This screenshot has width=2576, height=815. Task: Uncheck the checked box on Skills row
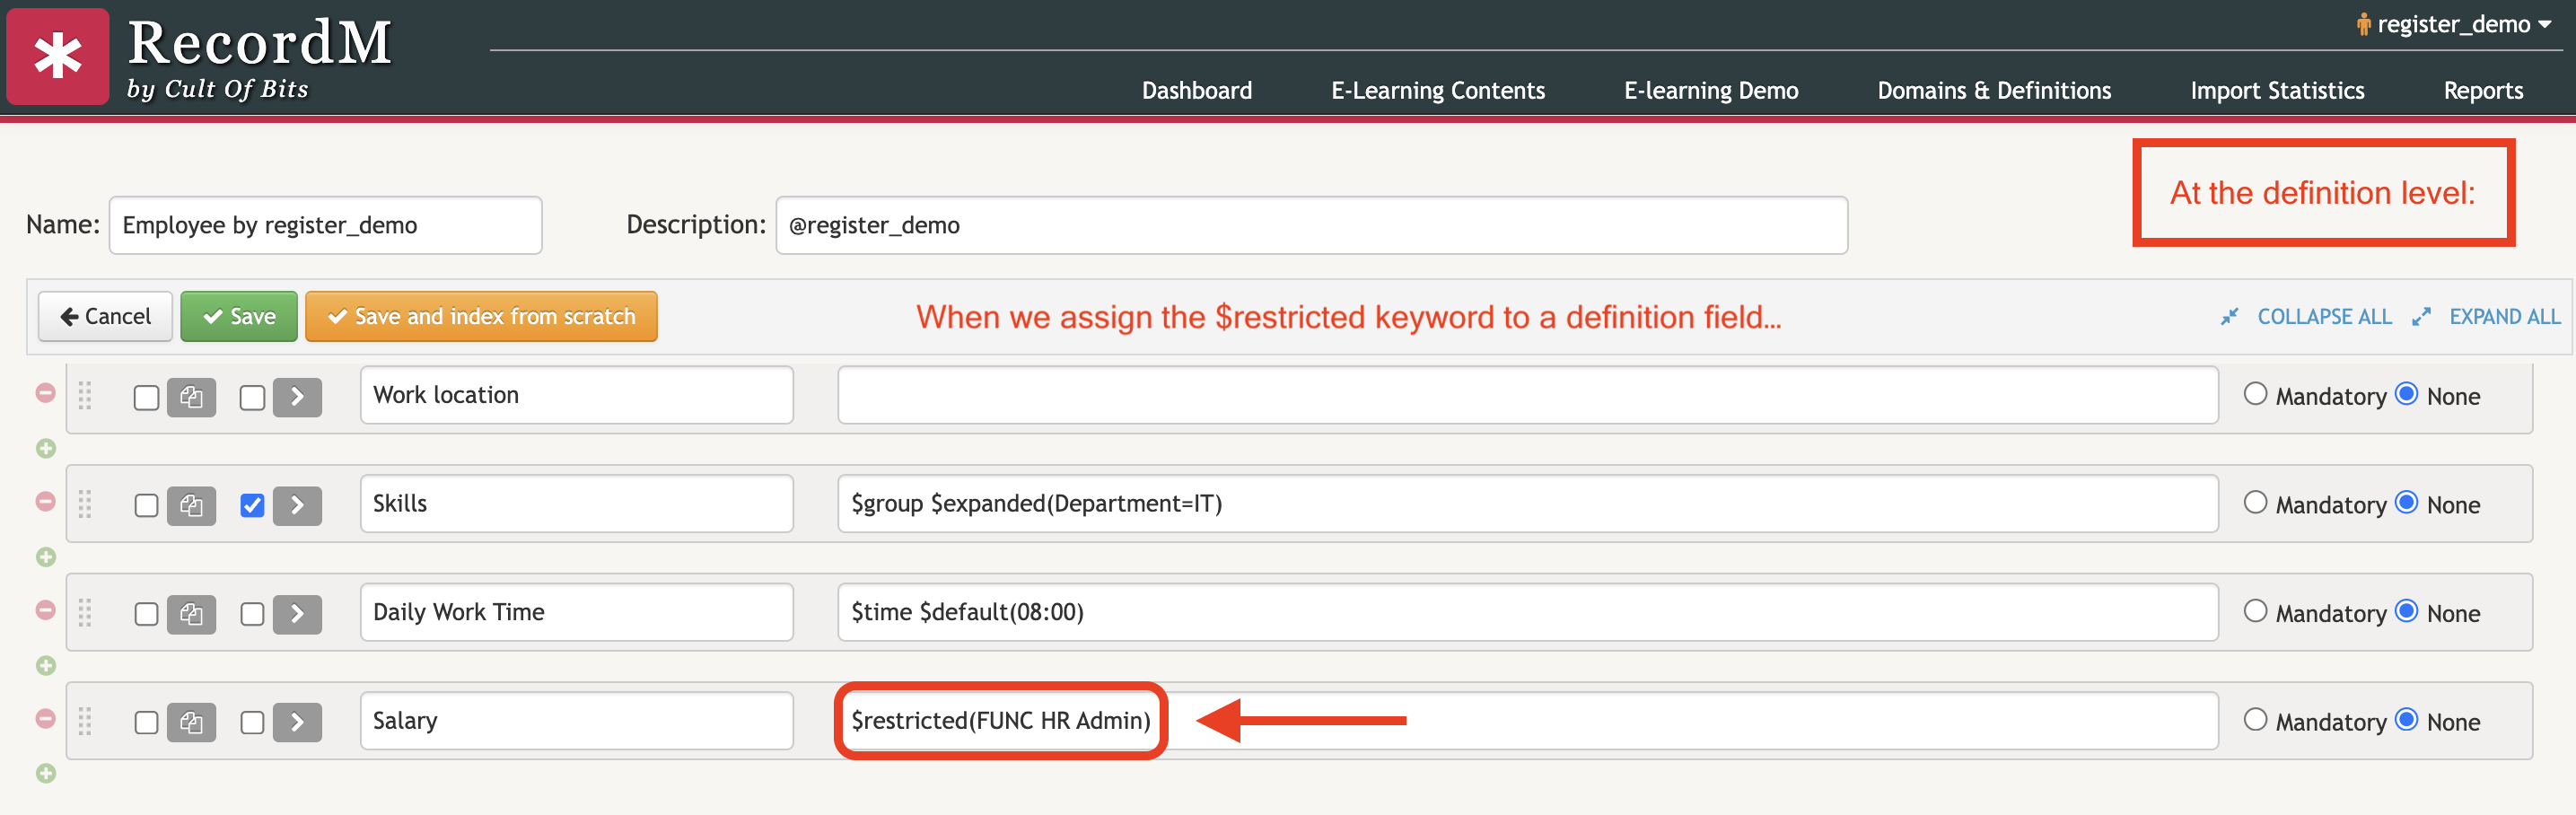pos(252,505)
